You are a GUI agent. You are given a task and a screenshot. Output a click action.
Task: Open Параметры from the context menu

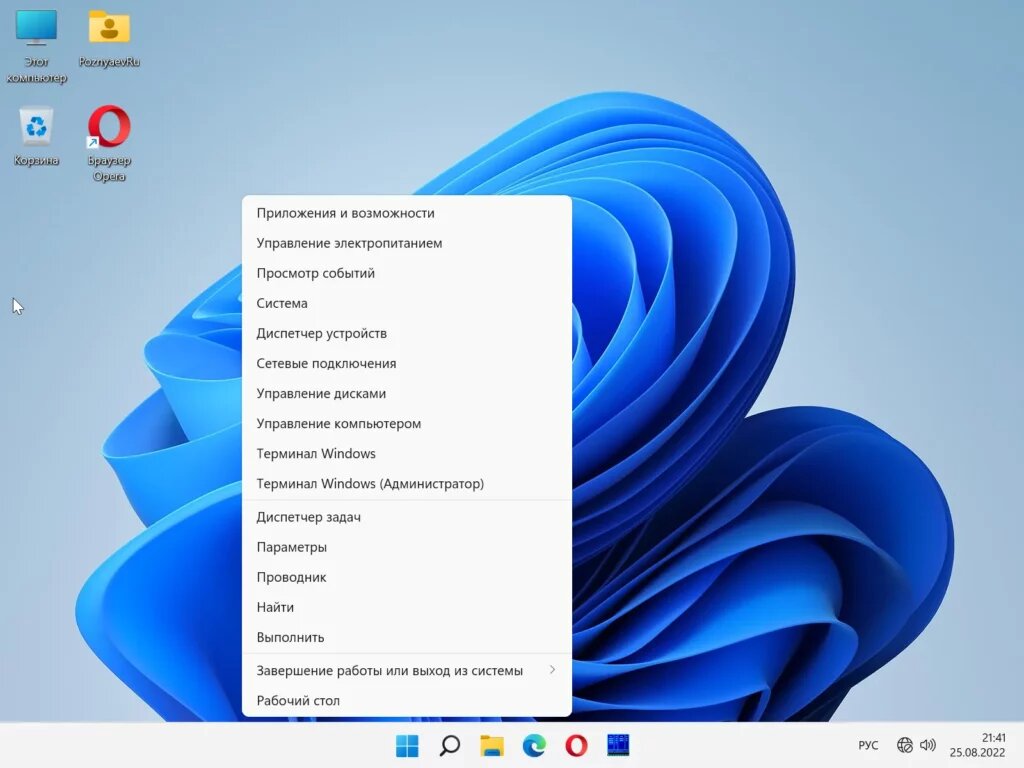(x=406, y=547)
